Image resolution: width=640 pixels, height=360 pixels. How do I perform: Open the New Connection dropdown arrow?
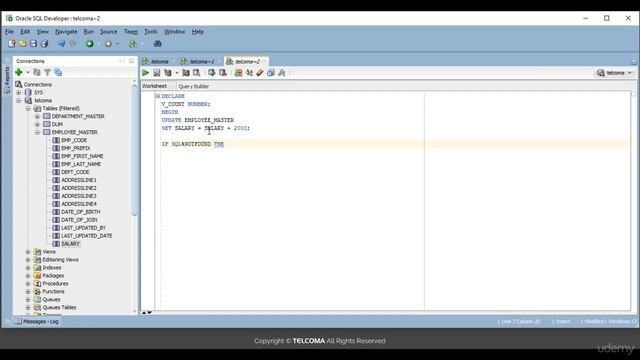28,72
